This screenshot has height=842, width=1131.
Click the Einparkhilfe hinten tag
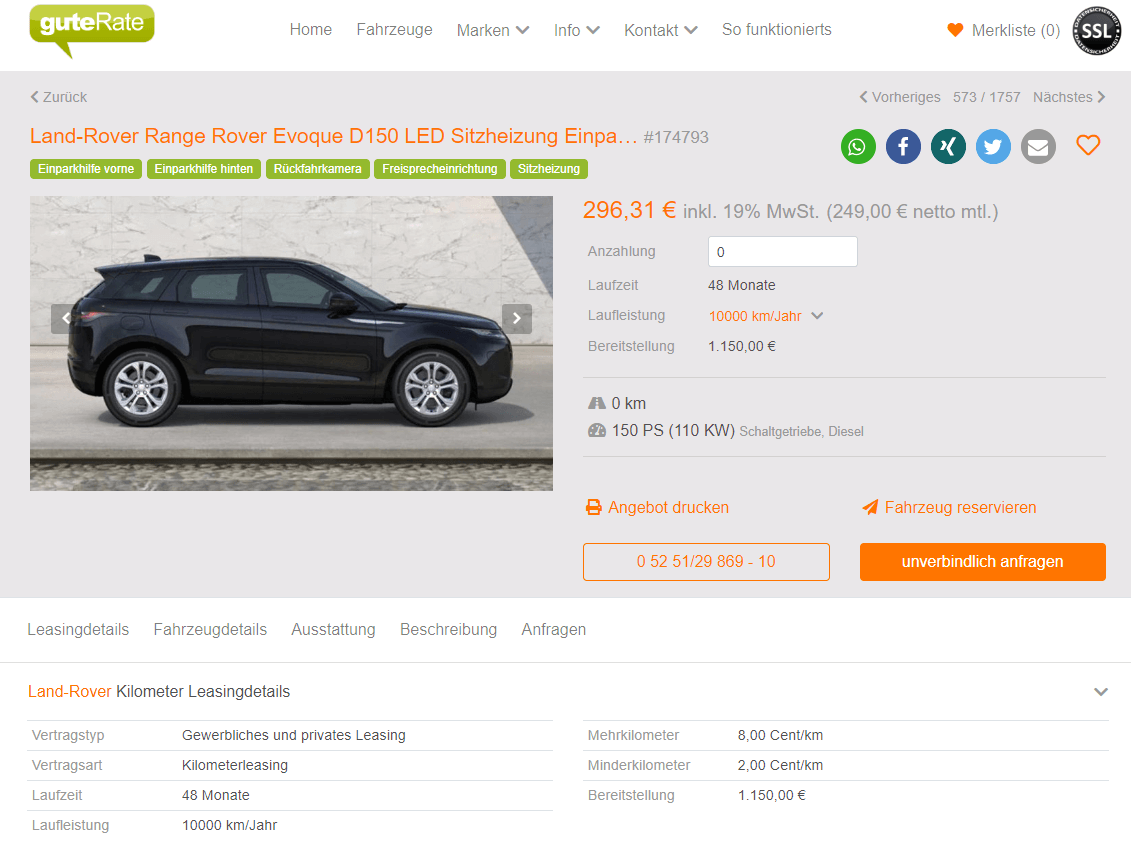203,169
